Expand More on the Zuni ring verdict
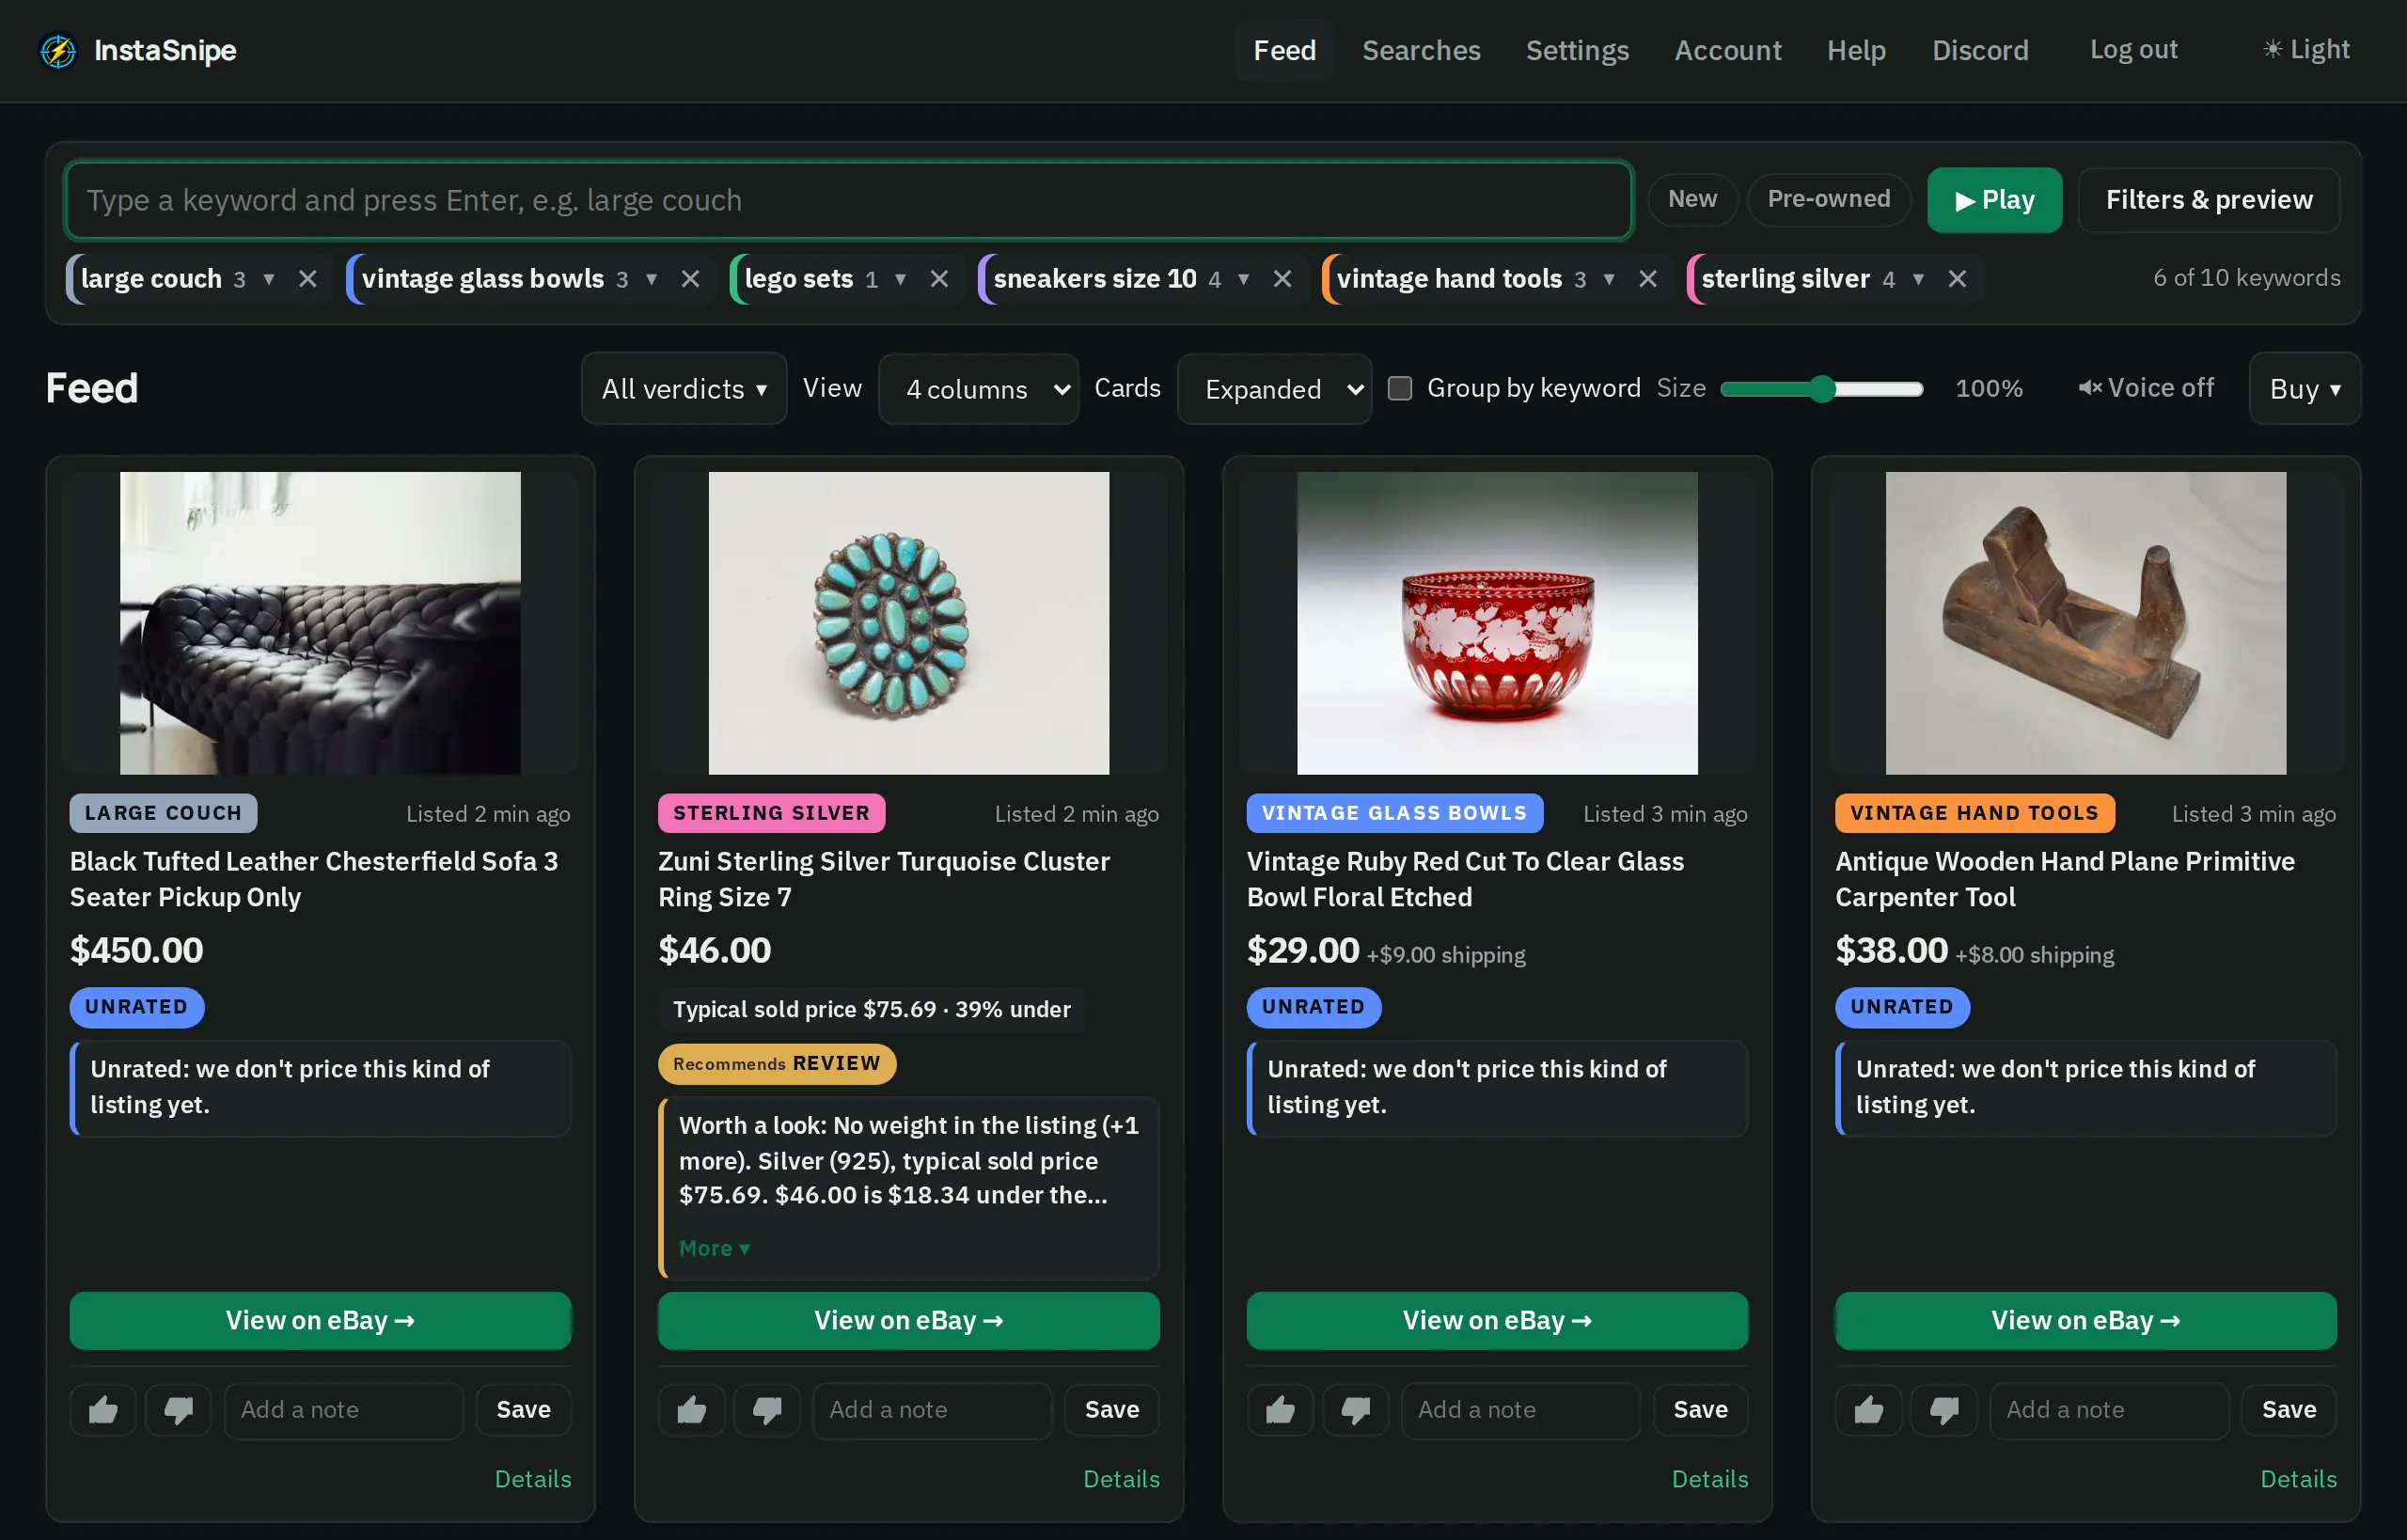Screen dimensions: 2407x1540 tap(714, 1248)
